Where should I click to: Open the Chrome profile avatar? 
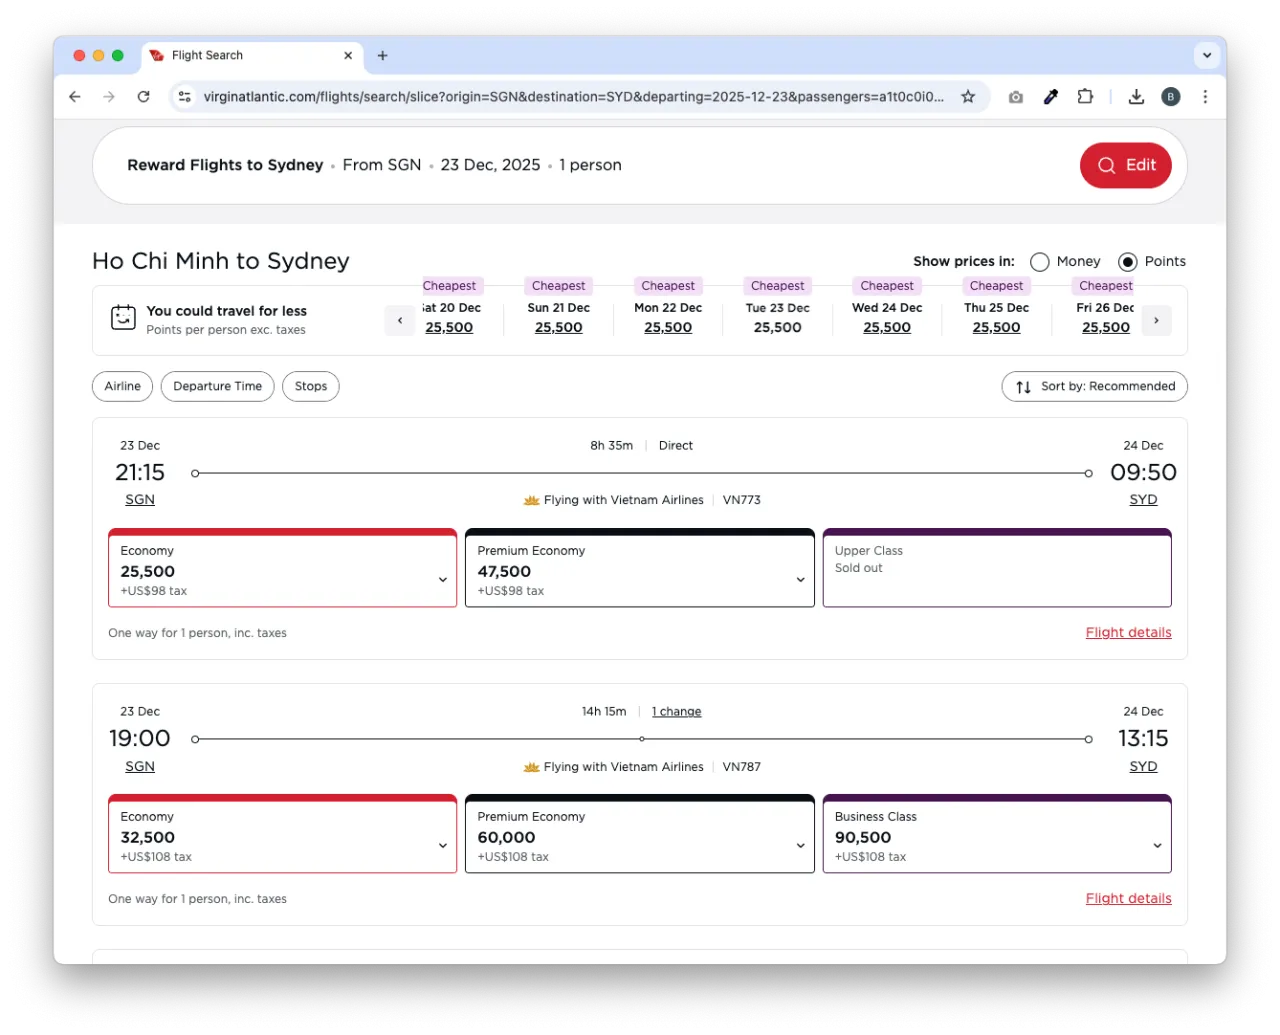point(1171,97)
